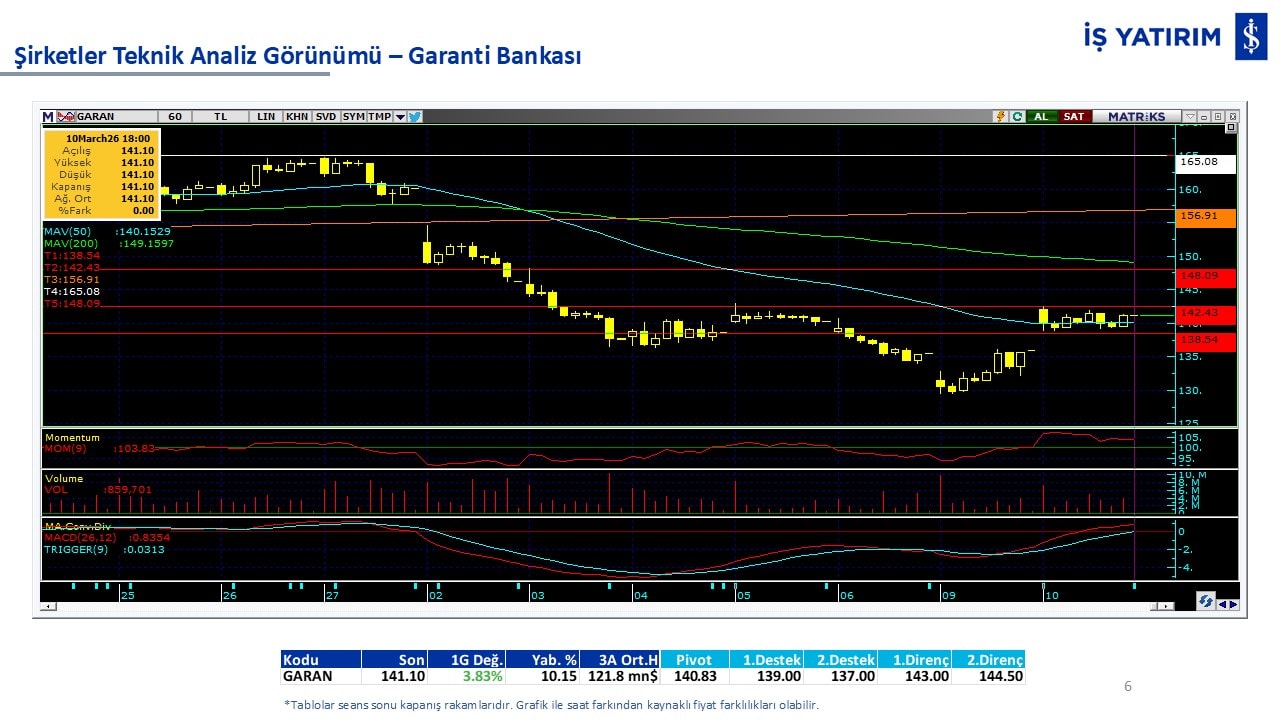
Task: Click the blue sync arrows icon
Action: (x=1206, y=602)
